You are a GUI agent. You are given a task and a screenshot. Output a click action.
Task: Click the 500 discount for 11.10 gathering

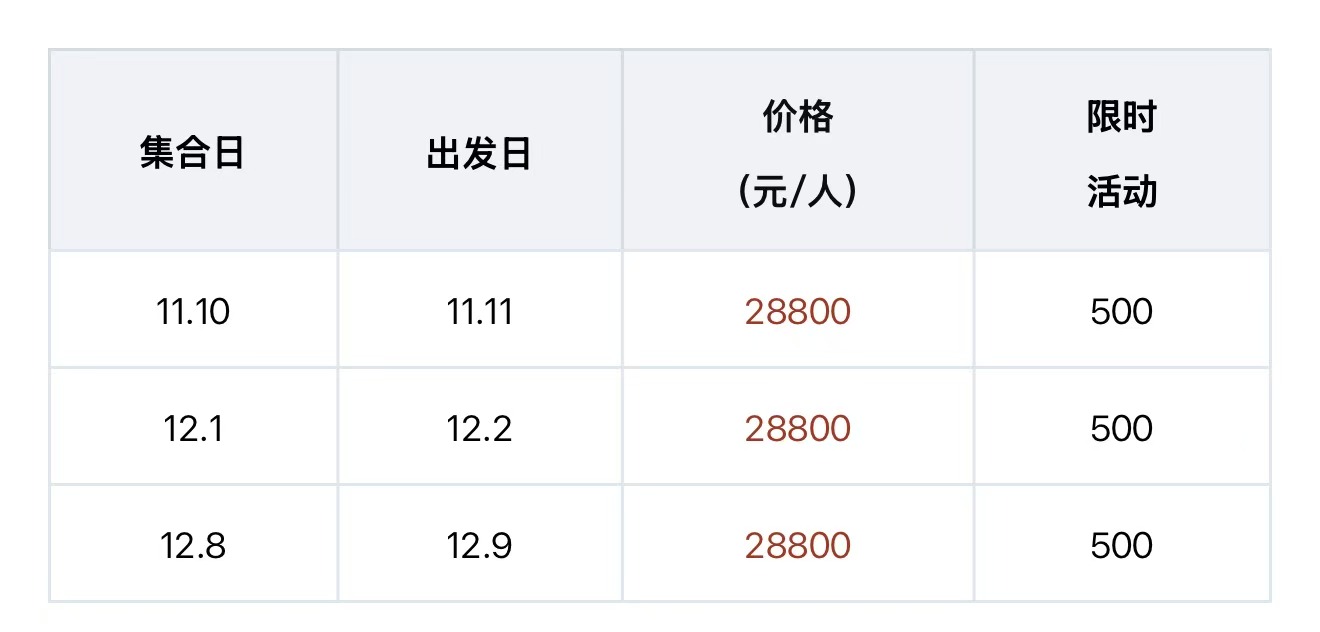pyautogui.click(x=1122, y=312)
